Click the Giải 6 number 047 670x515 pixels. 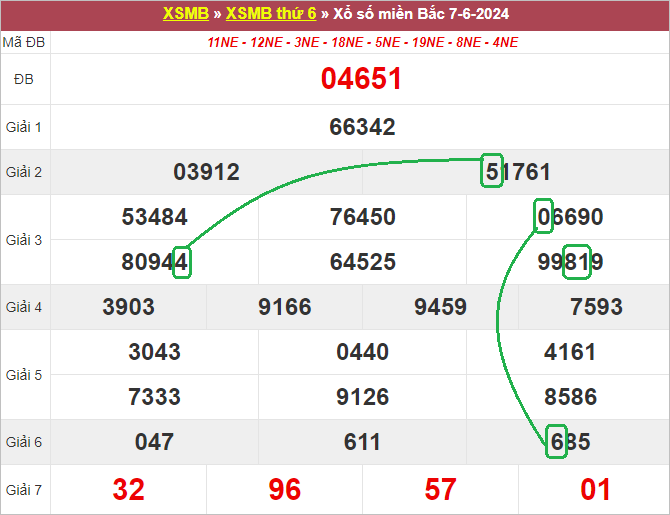154,442
